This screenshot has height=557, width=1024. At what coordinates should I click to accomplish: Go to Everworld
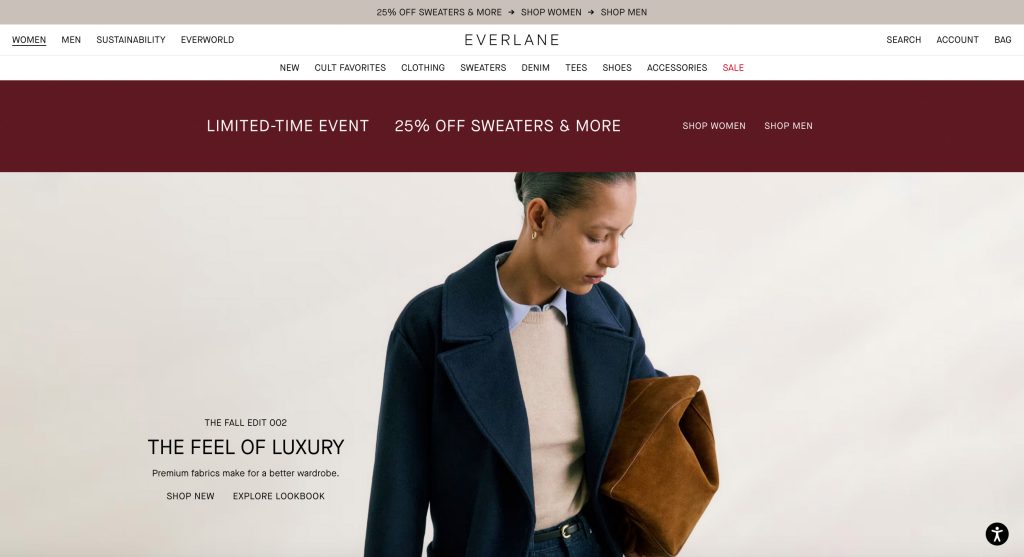[x=207, y=40]
